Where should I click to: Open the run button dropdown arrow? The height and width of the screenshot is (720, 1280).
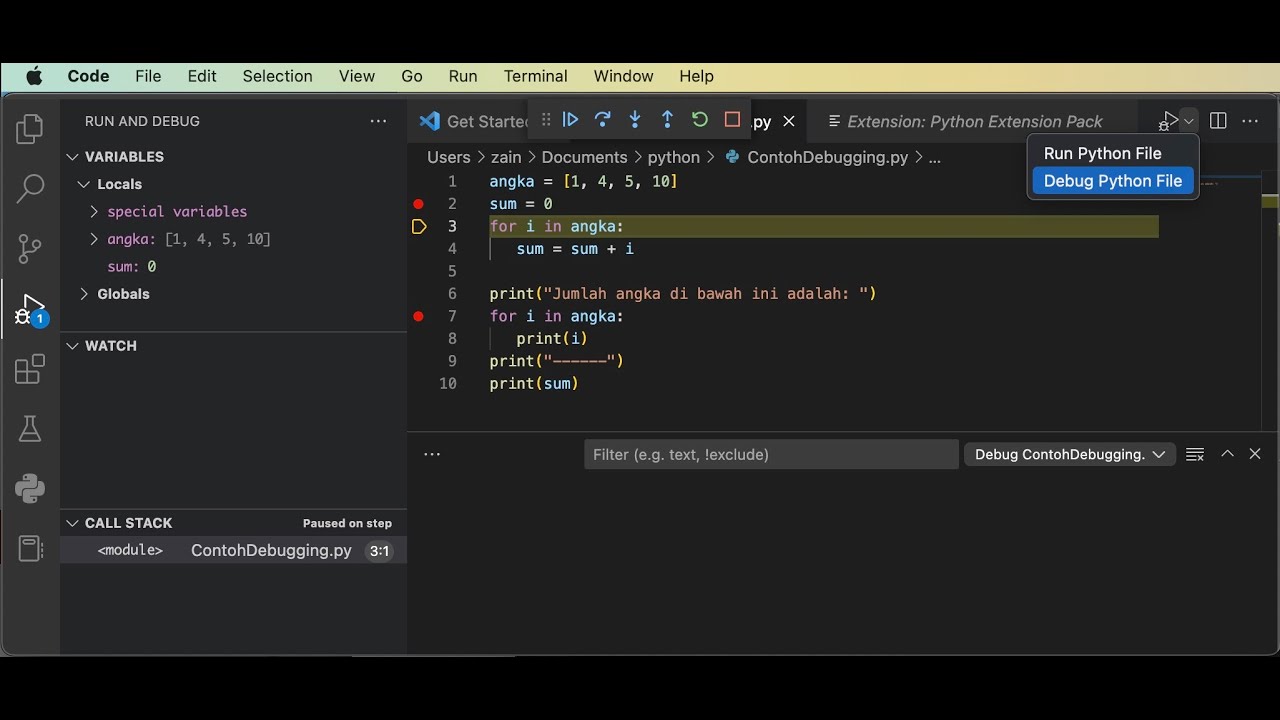[1189, 121]
